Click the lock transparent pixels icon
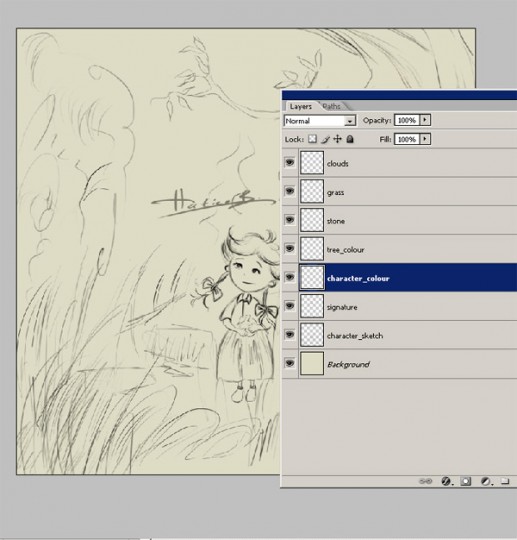This screenshot has height=540, width=517. (x=312, y=139)
